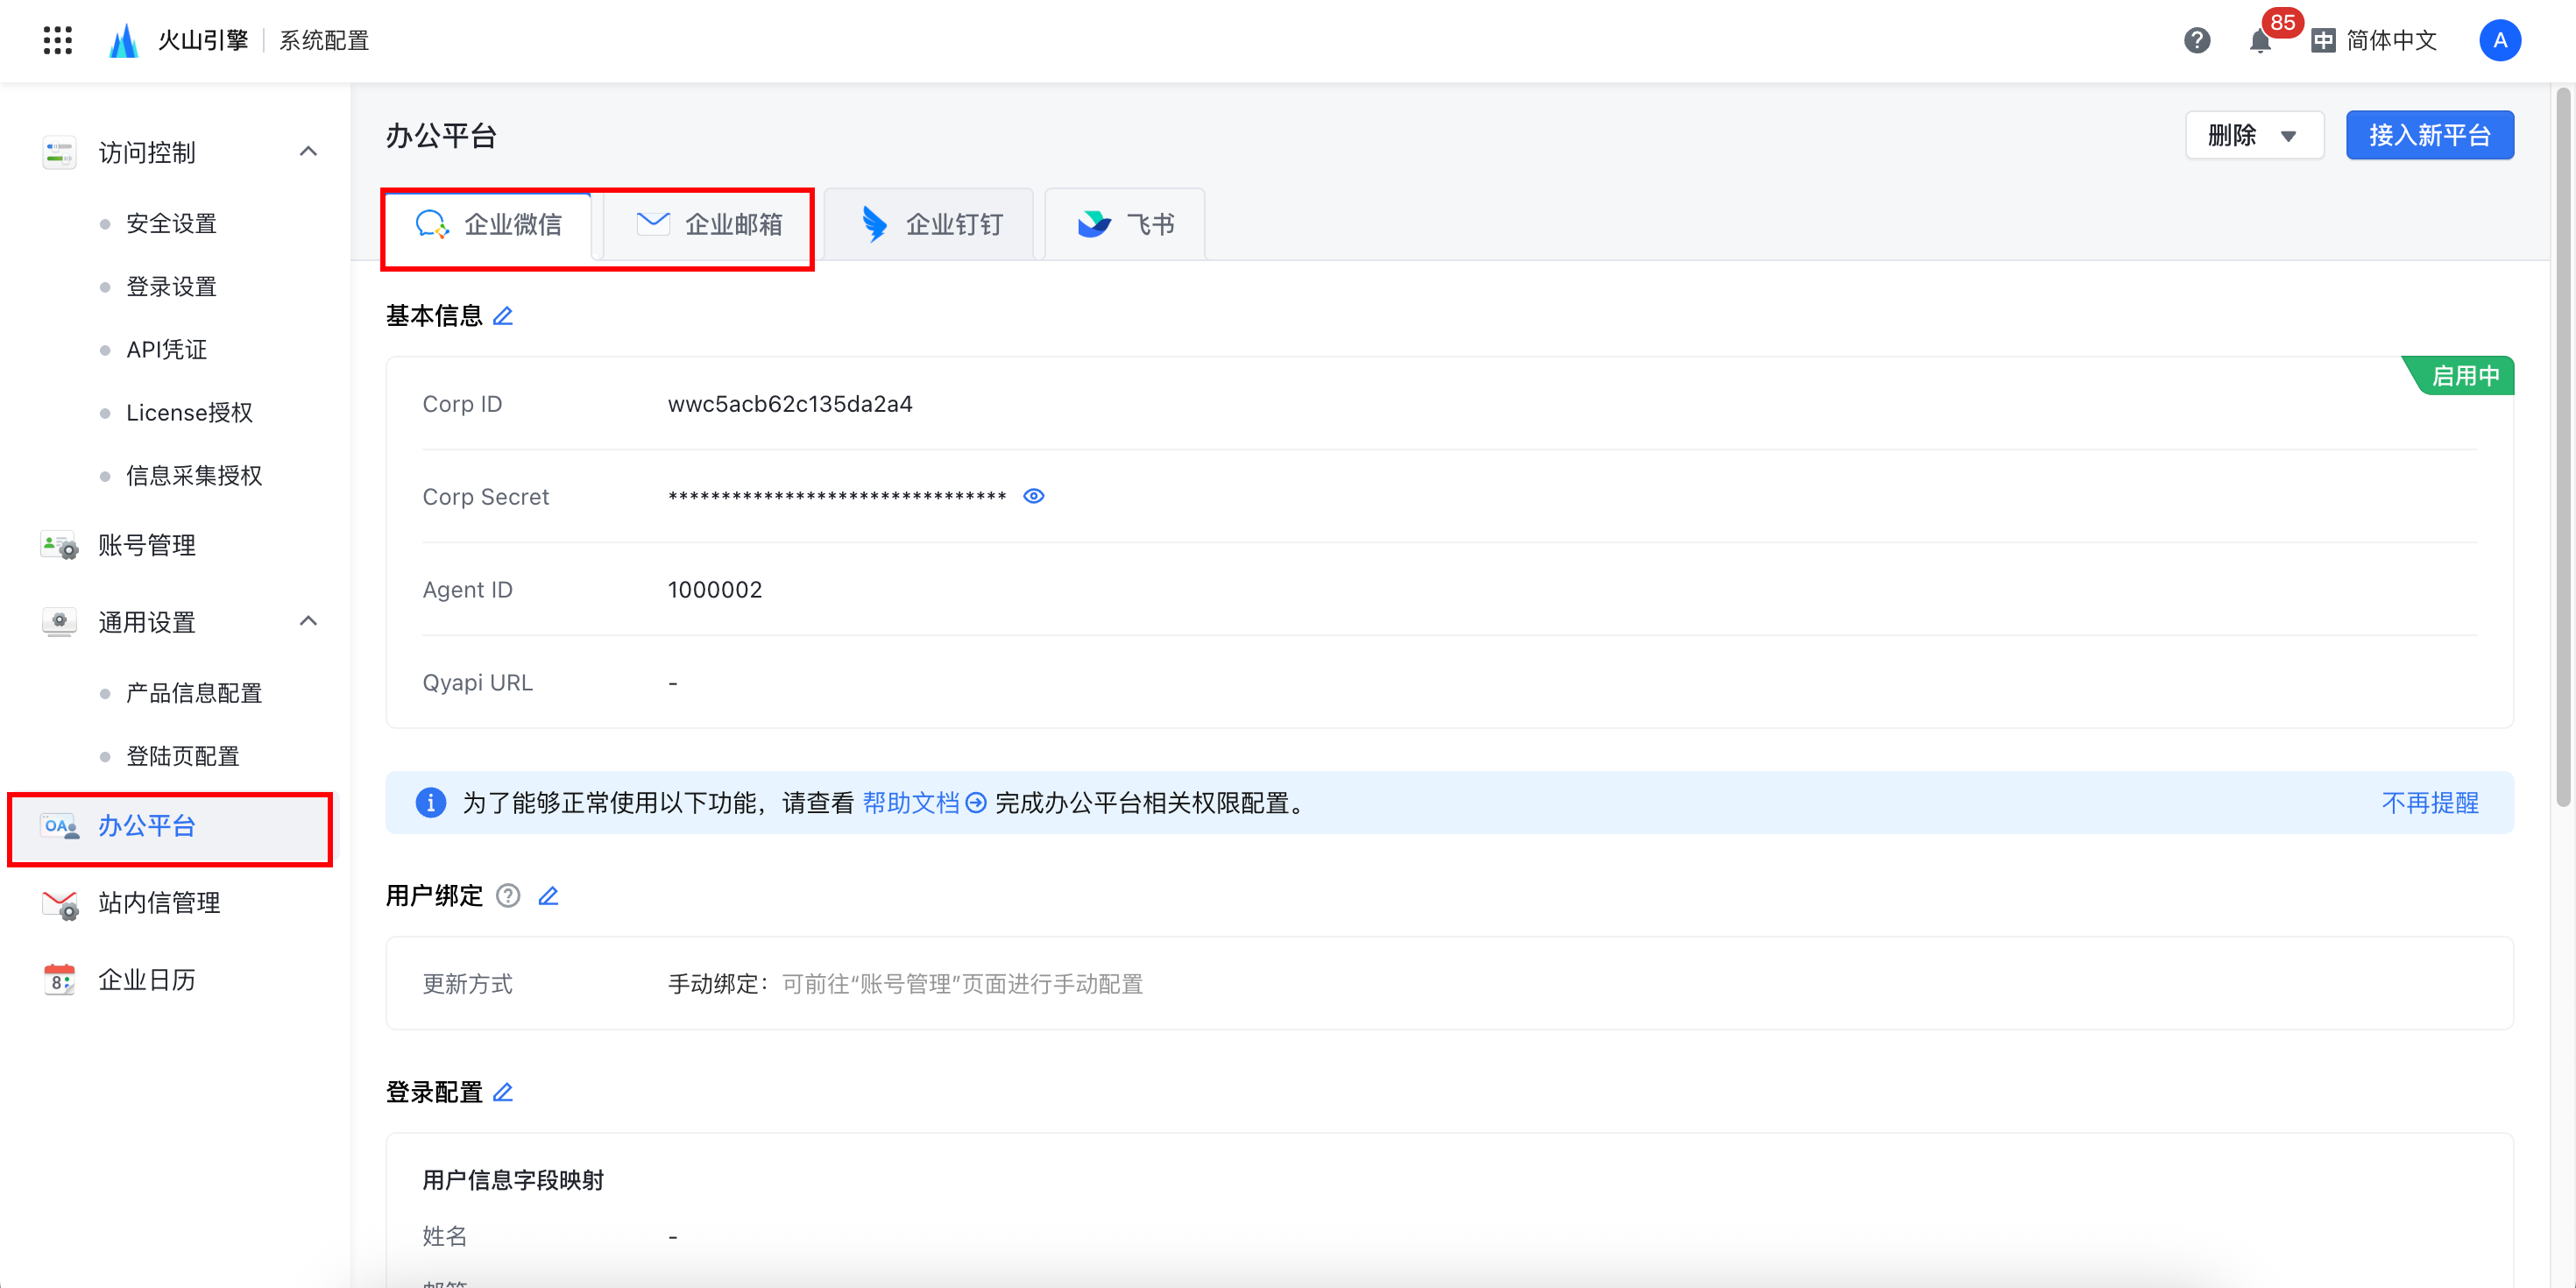
Task: Open the app grid launcher icon
Action: point(58,40)
